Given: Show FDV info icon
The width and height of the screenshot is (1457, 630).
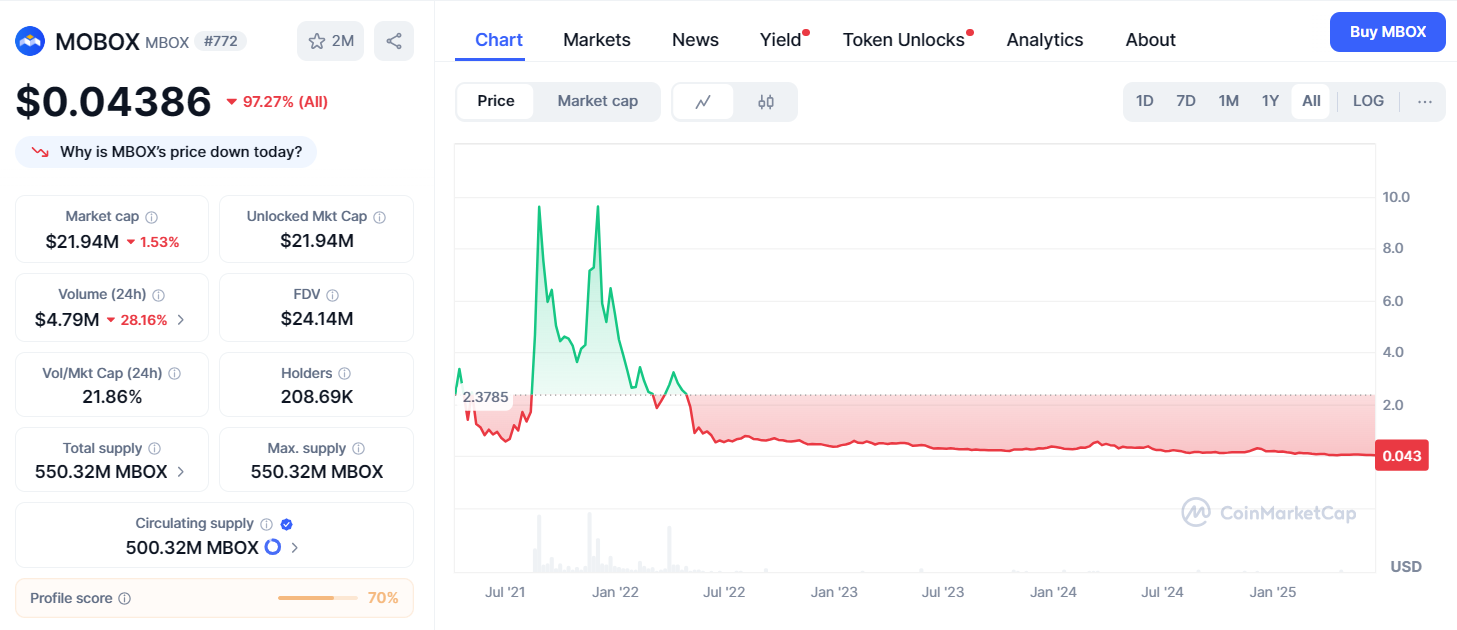Looking at the screenshot, I should click(x=332, y=295).
